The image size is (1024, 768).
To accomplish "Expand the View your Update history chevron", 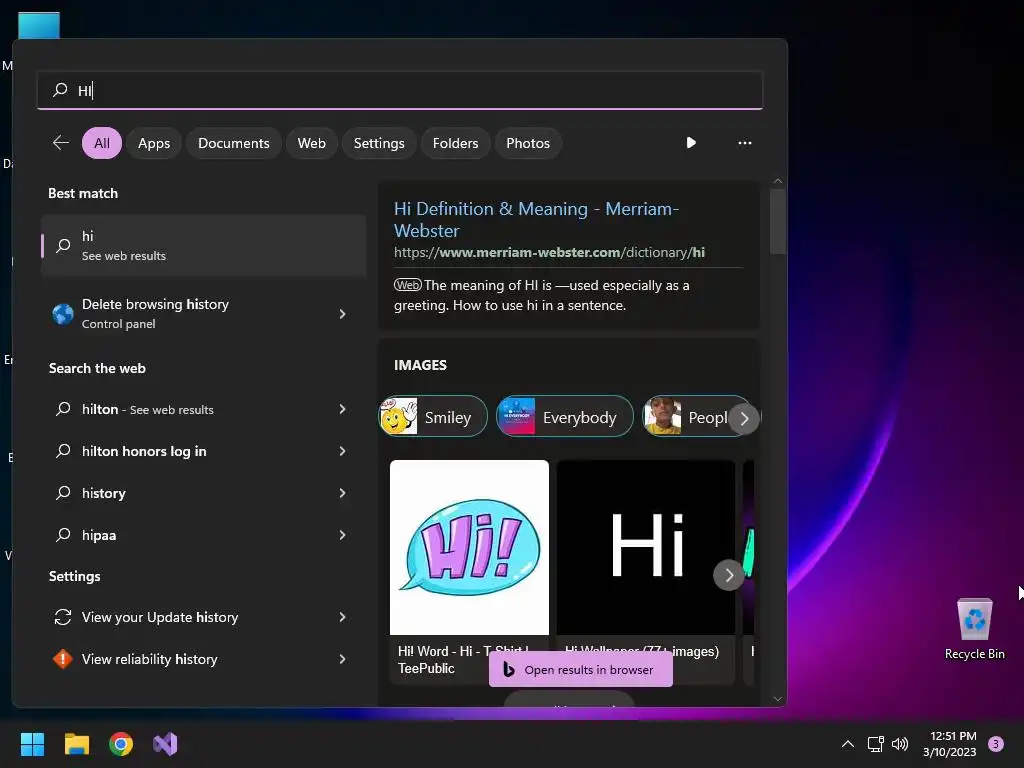I will pos(342,617).
